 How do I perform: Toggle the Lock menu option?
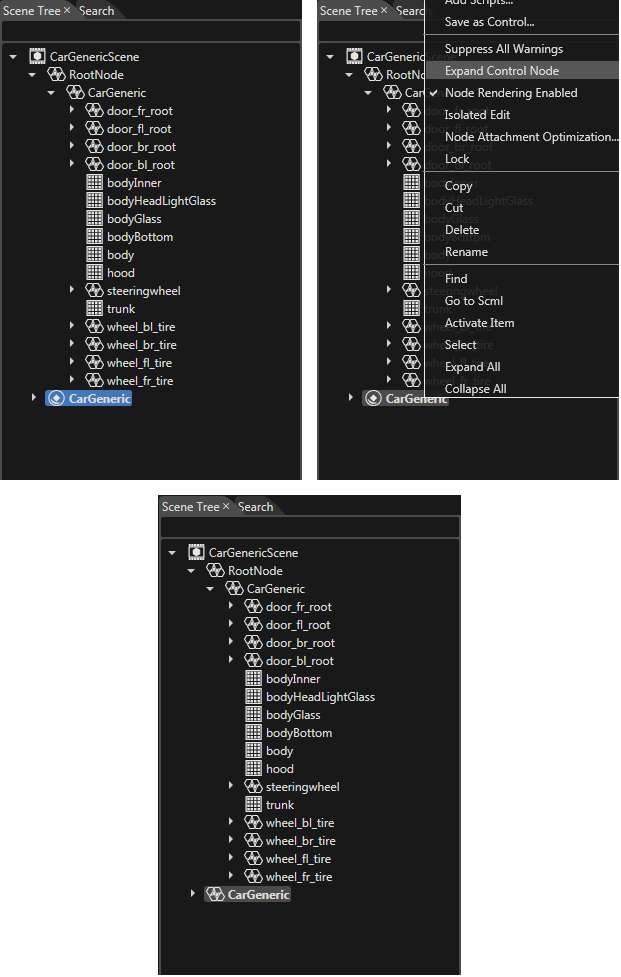coord(457,159)
